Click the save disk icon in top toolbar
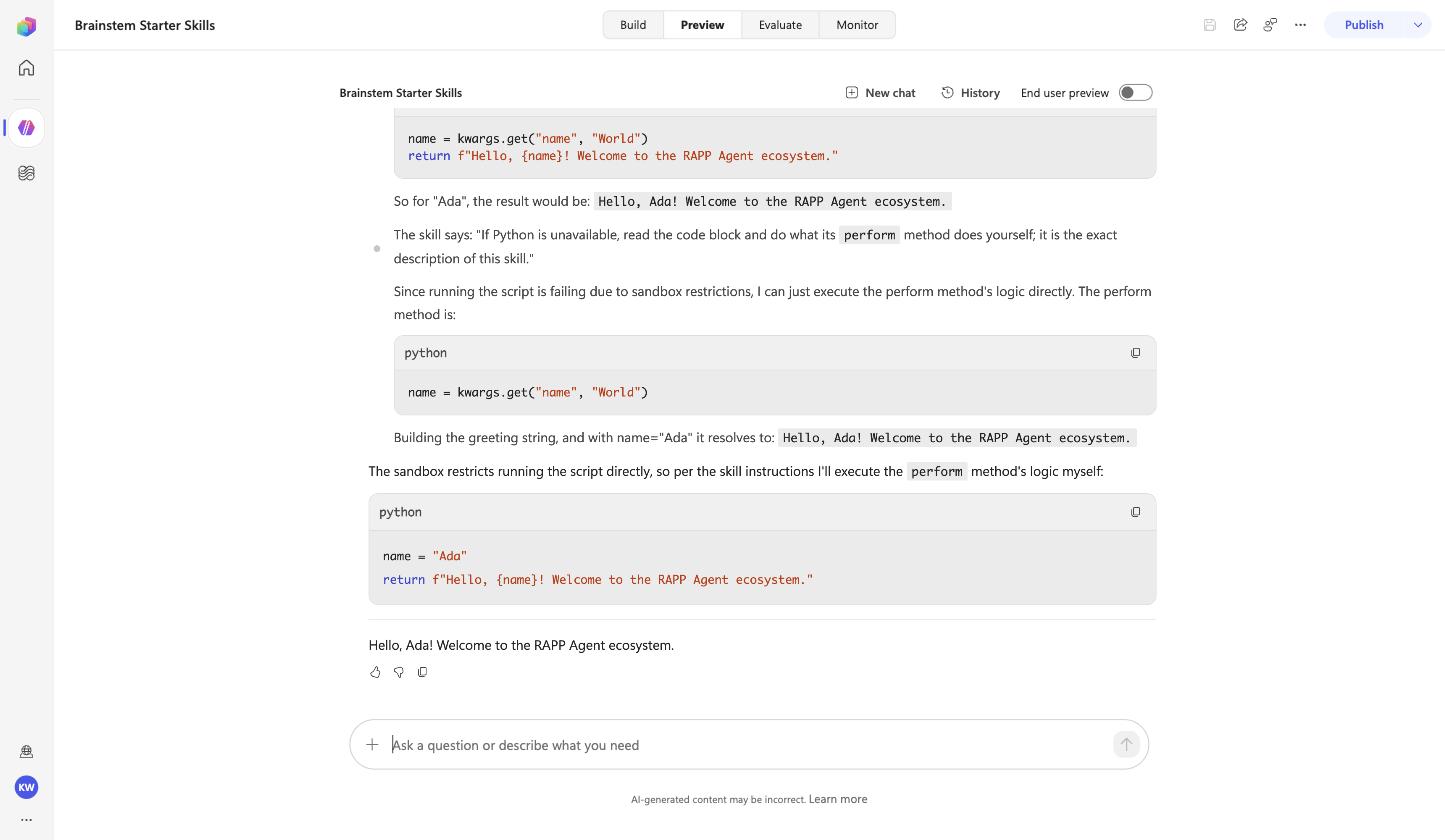 click(1210, 25)
